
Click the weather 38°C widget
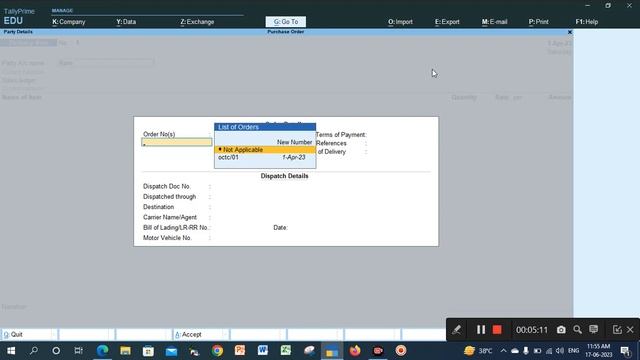coord(478,351)
